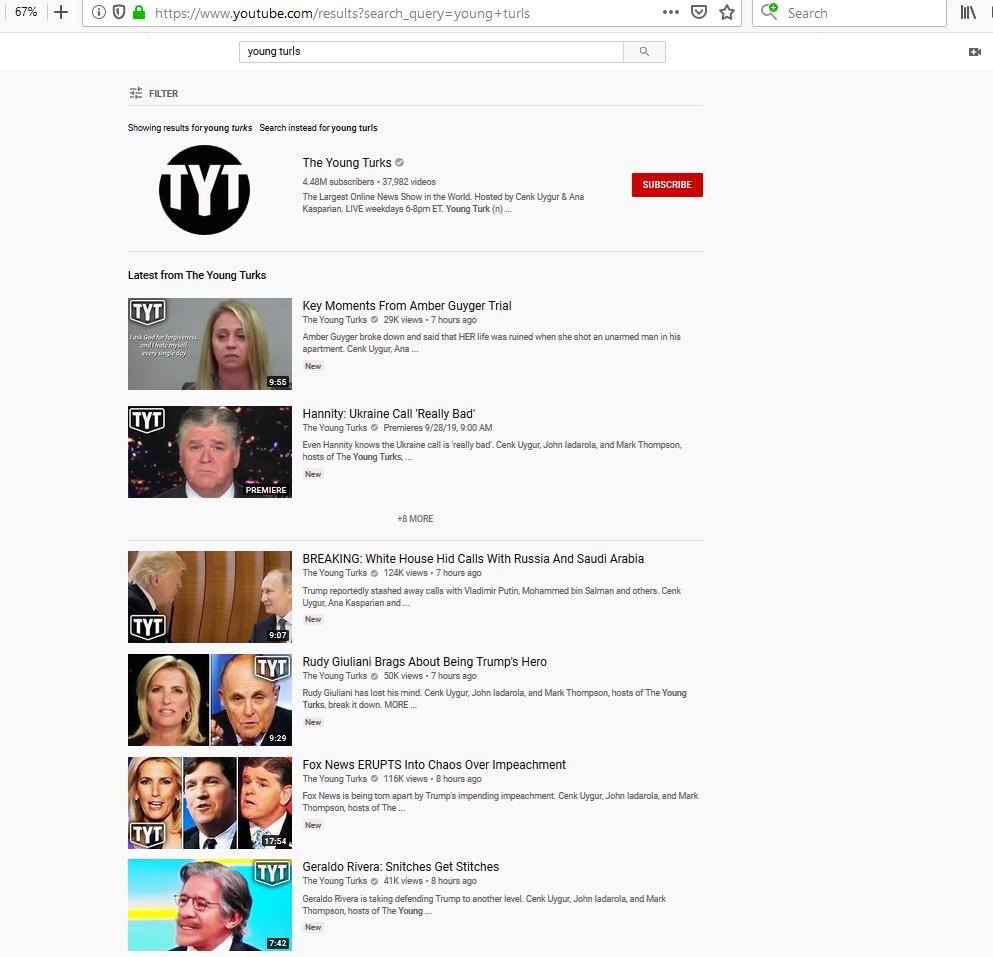Image resolution: width=993 pixels, height=957 pixels.
Task: Click the YouTube search box containing young turls
Action: coord(431,52)
